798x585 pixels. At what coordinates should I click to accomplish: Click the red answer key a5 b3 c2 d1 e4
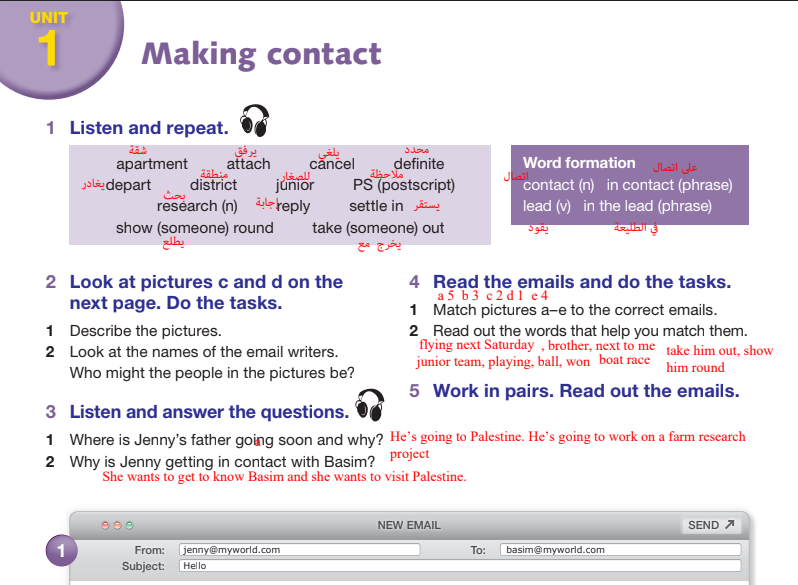coord(492,296)
